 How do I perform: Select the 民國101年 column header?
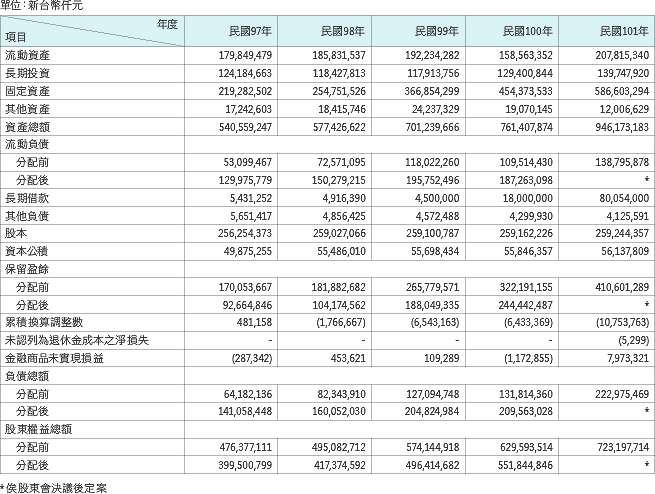(624, 31)
